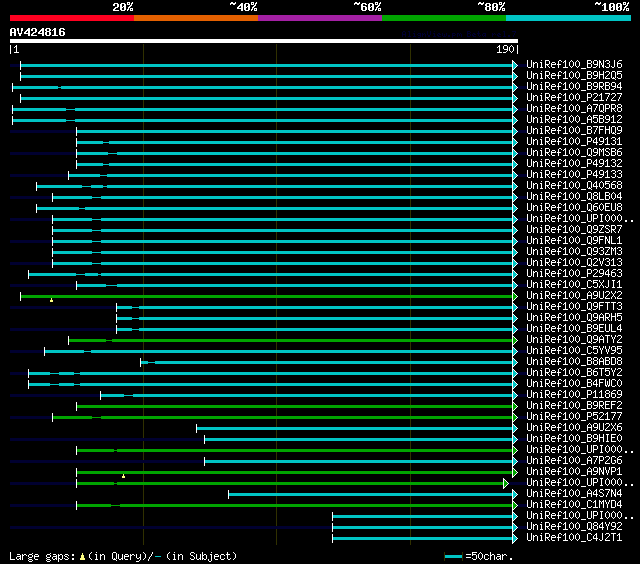Select the UniRef100_Q9FNL1 label
Screen dimensions: 640x564
574,241
